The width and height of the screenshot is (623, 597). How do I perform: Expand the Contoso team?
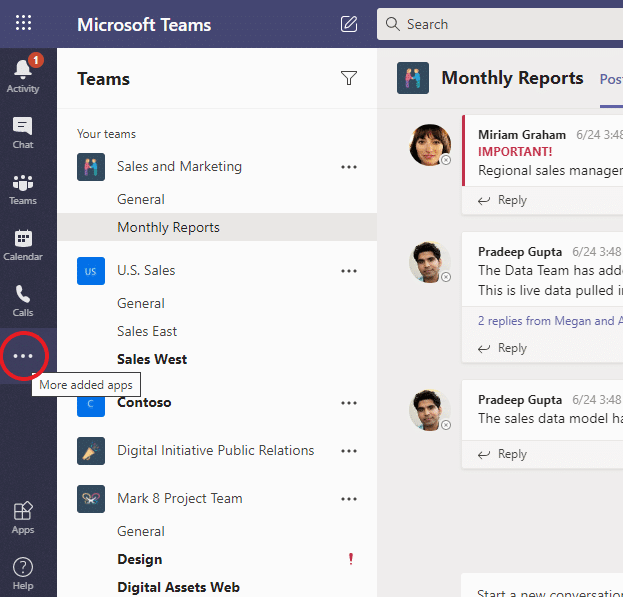[144, 402]
